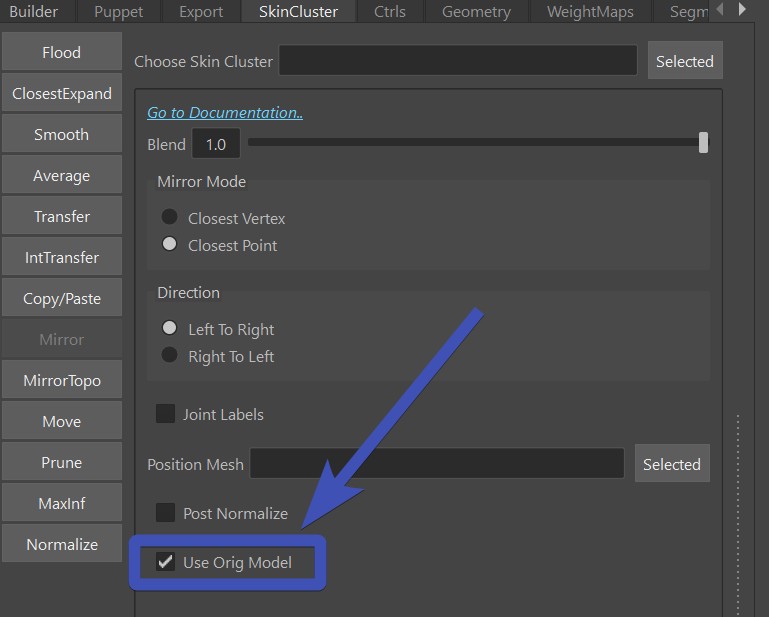The width and height of the screenshot is (769, 617).
Task: Switch to the Builder tab
Action: point(34,12)
